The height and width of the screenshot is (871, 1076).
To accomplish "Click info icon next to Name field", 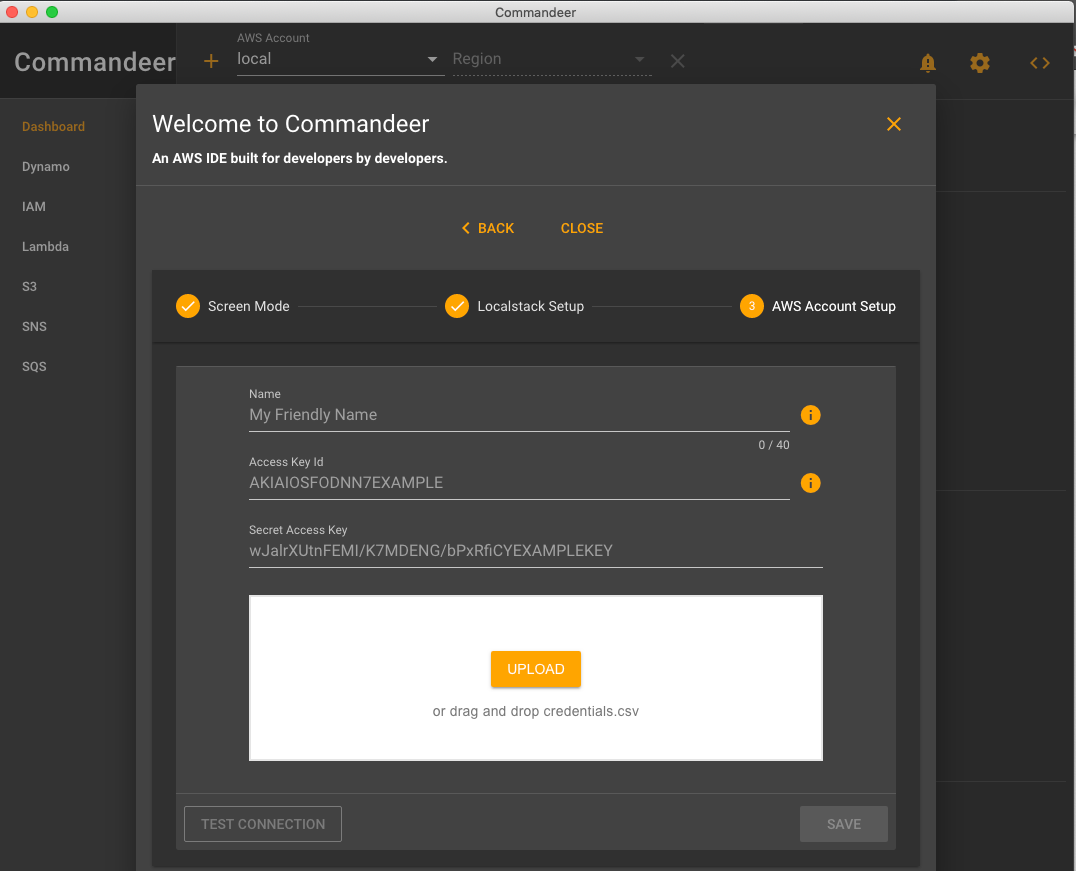I will click(810, 415).
